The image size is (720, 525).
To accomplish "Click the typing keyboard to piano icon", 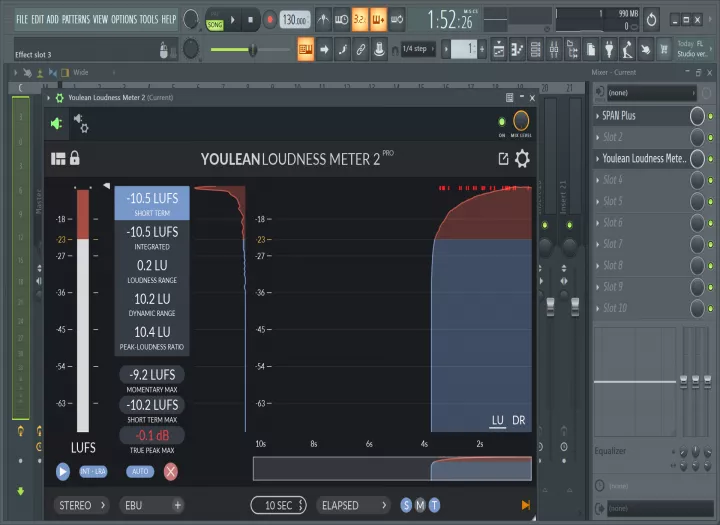I will [305, 49].
